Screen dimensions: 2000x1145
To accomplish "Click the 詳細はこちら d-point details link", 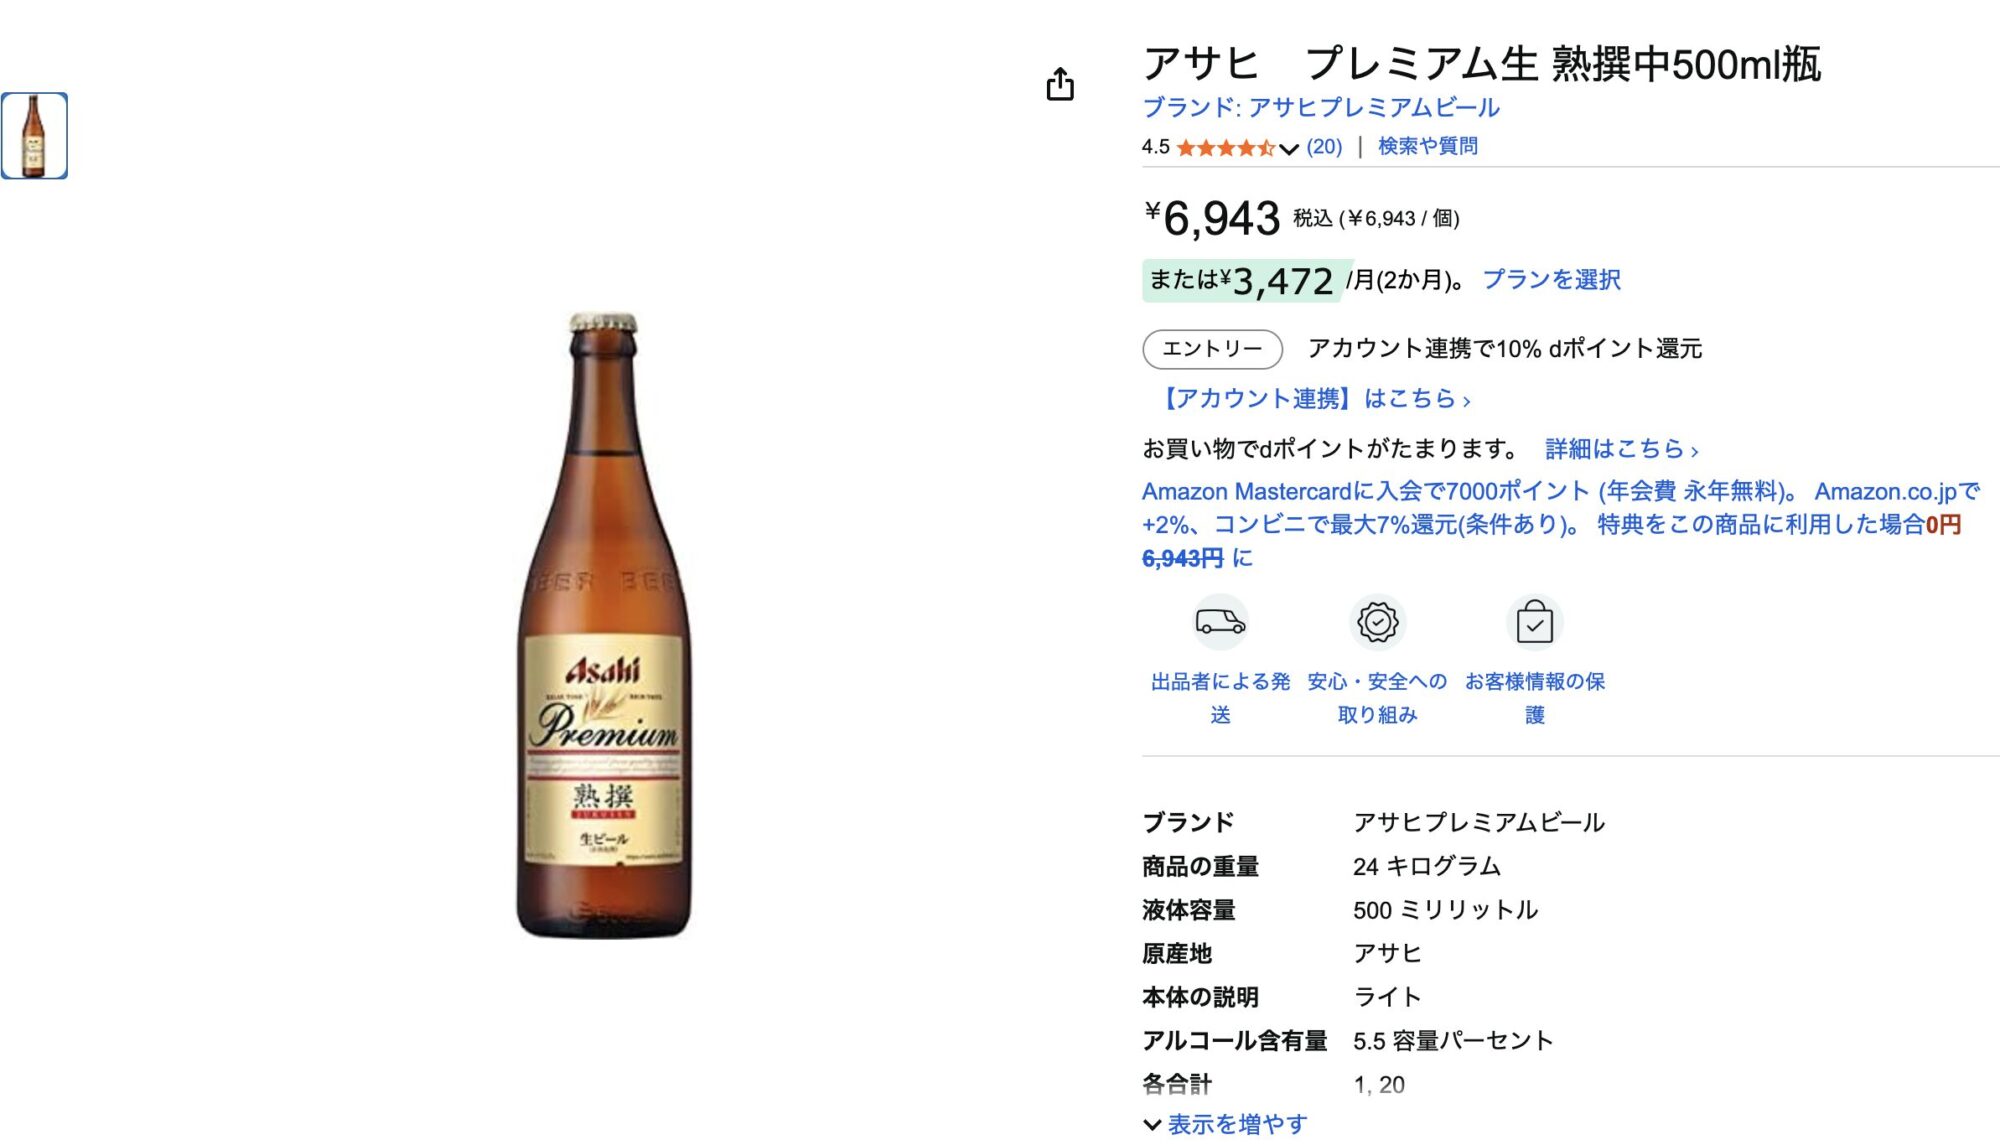I will [1621, 449].
